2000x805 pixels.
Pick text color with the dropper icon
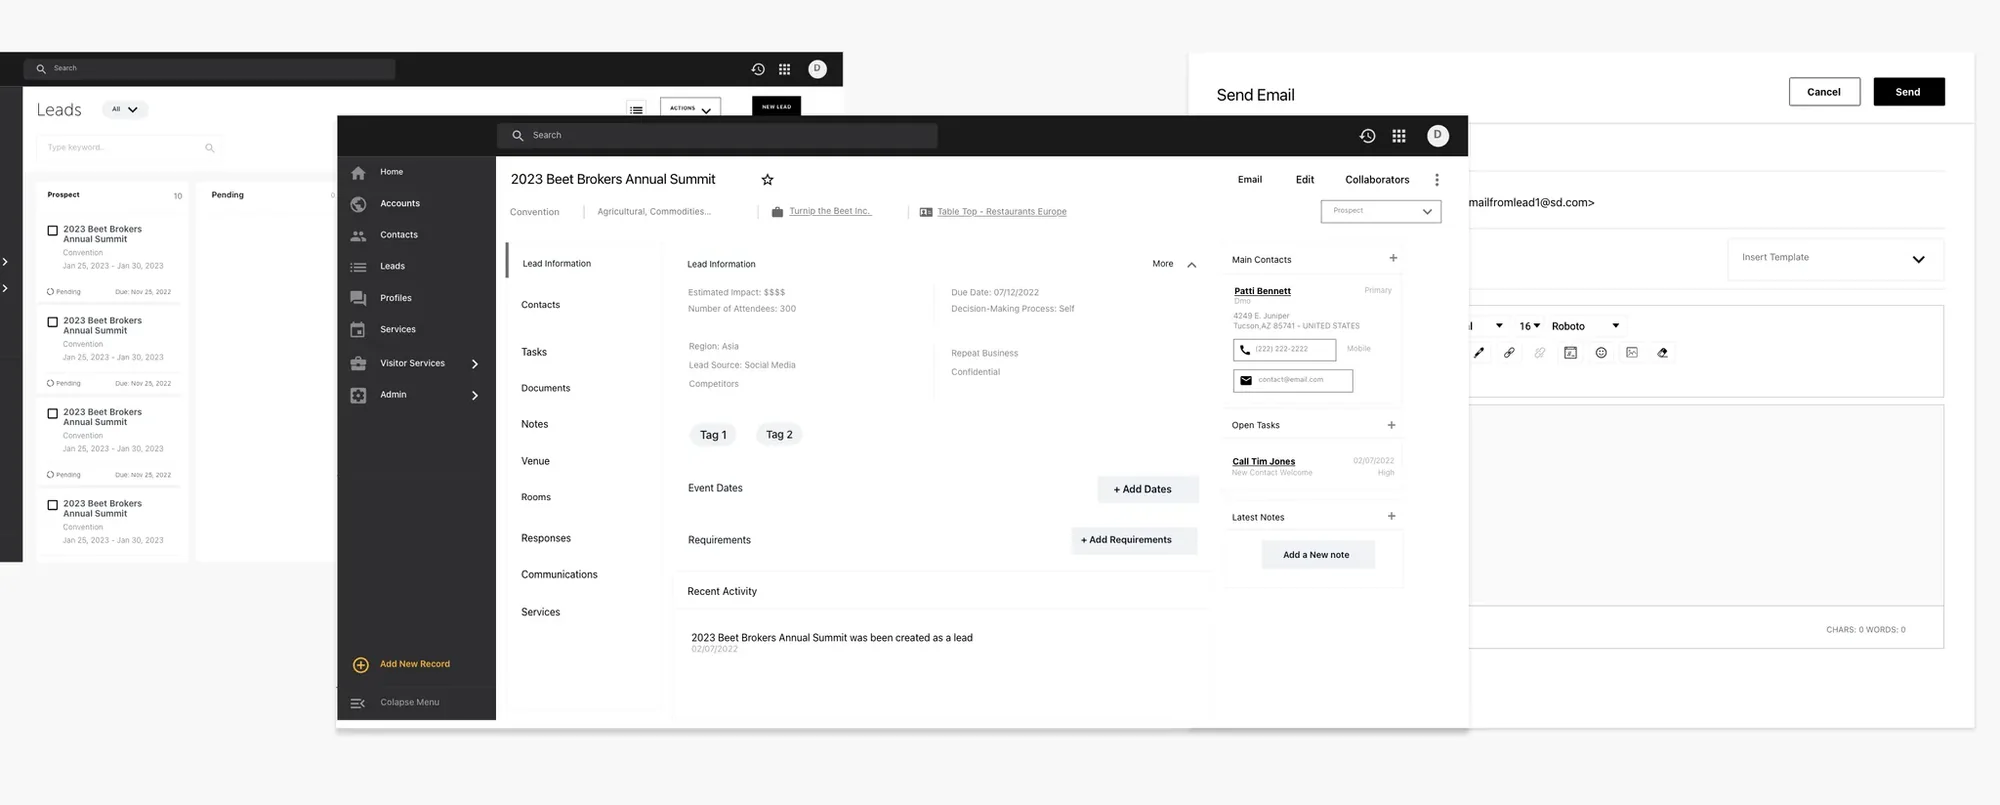pos(1479,353)
